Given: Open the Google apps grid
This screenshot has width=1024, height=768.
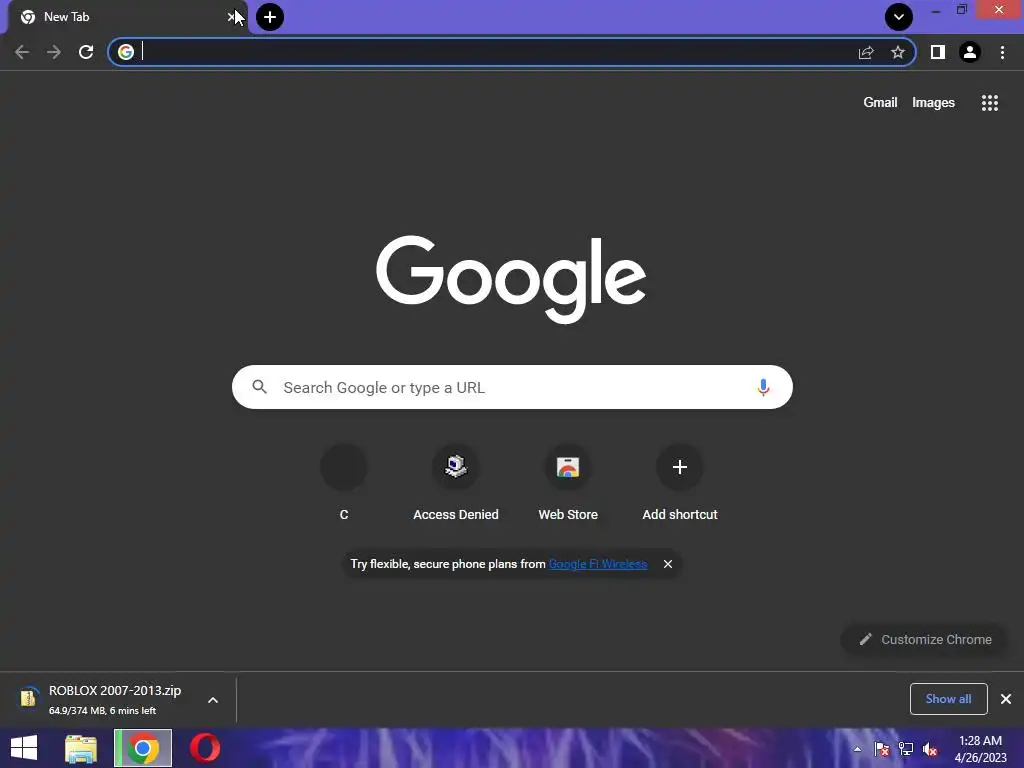Looking at the screenshot, I should 990,103.
